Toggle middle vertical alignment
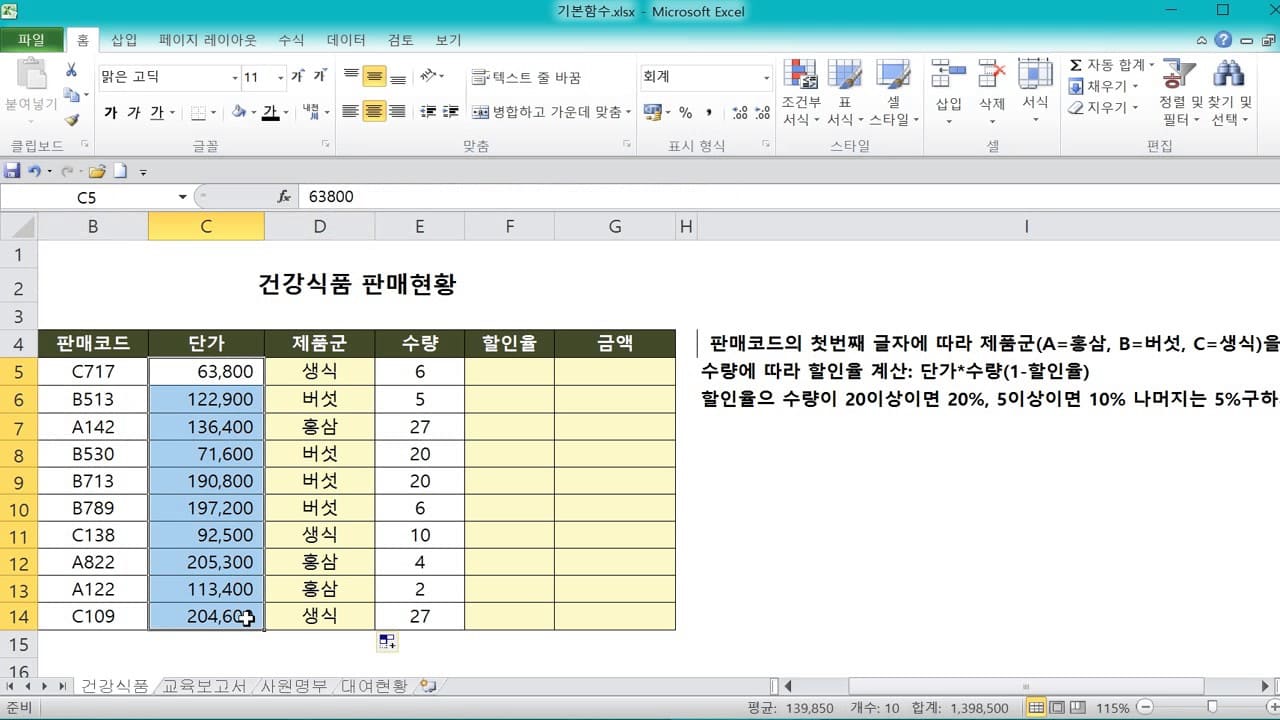This screenshot has height=720, width=1280. (374, 76)
